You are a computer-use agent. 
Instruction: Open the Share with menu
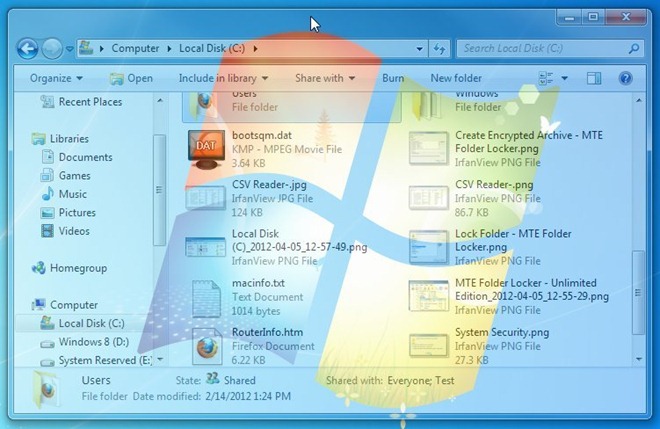coord(325,78)
